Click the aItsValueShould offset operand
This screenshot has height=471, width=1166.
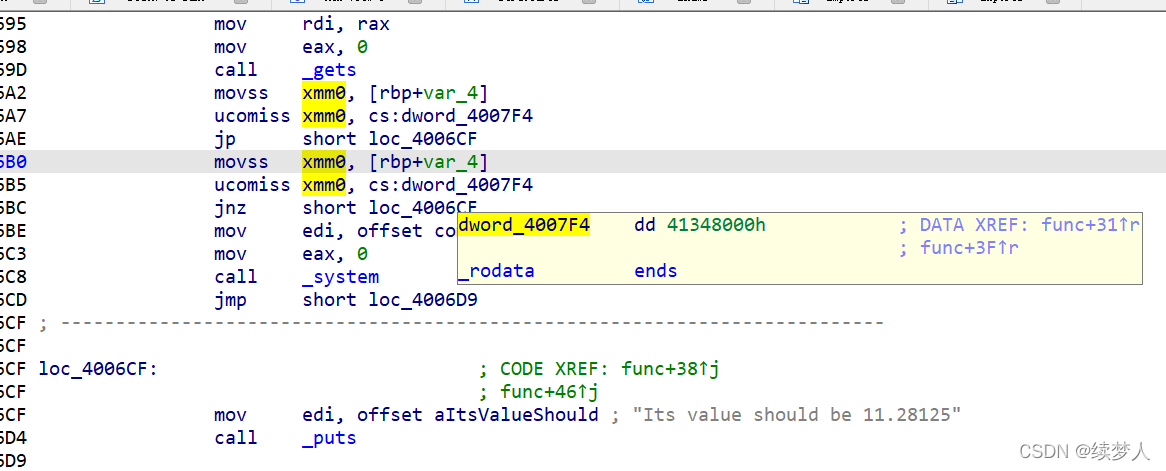tap(516, 415)
